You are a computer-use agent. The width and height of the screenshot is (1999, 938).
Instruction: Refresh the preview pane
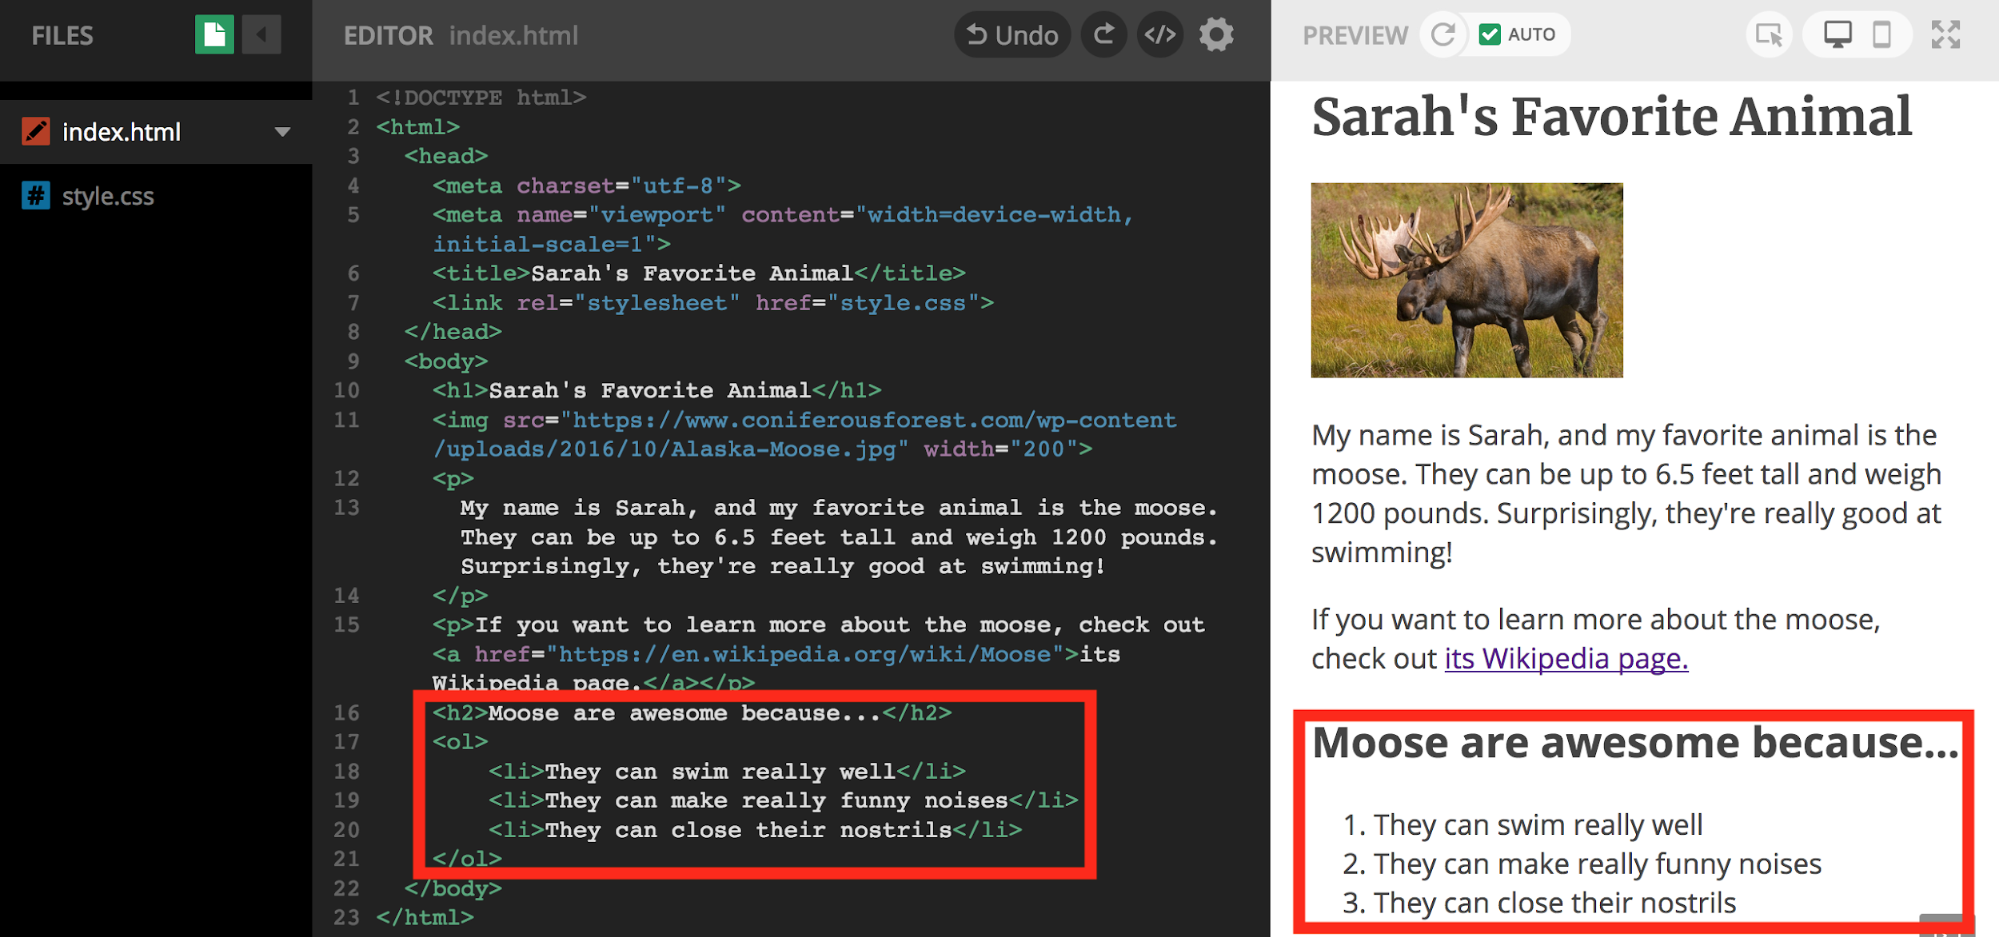1442,35
